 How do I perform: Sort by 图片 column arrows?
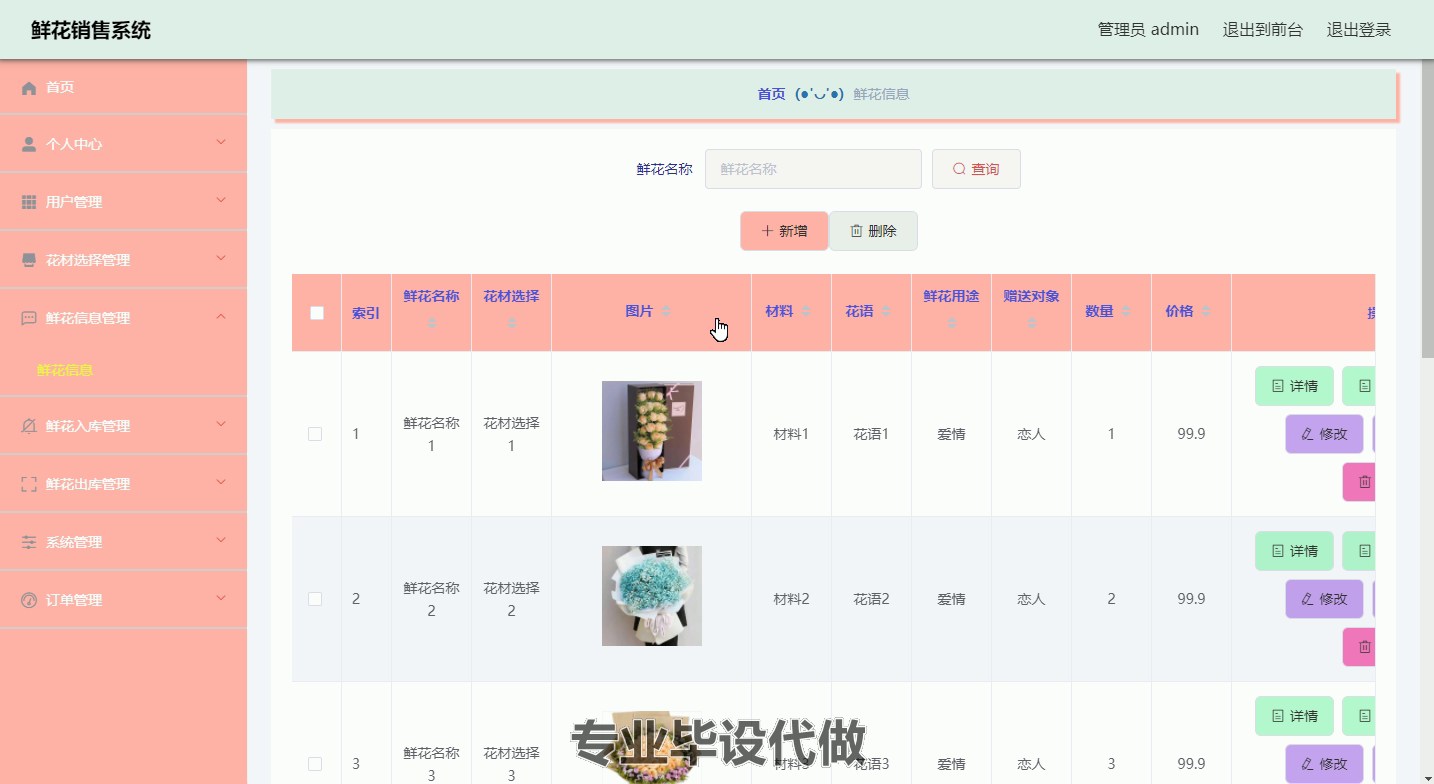pyautogui.click(x=666, y=312)
